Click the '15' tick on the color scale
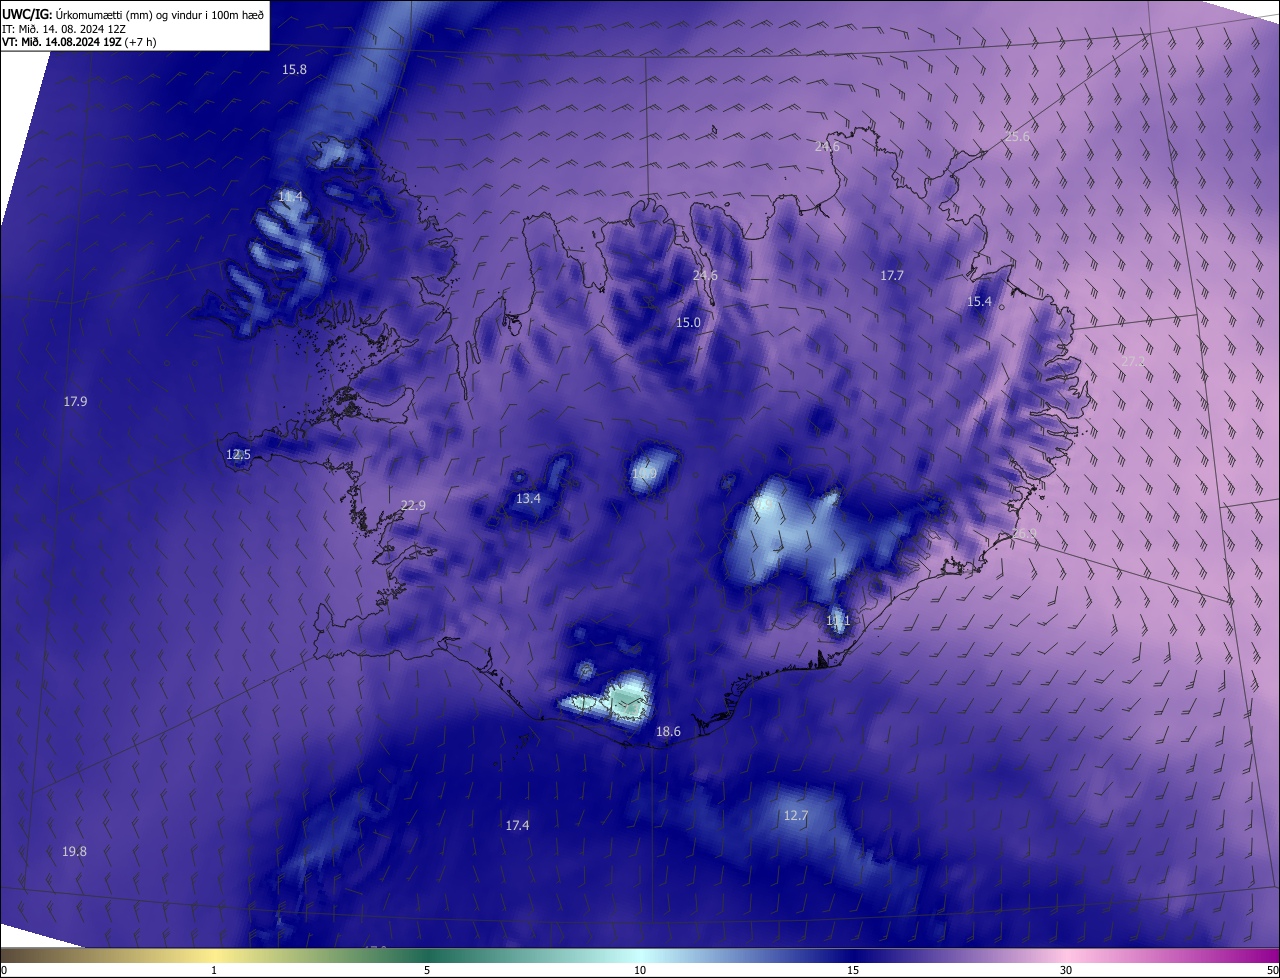The image size is (1280, 978). (x=853, y=970)
